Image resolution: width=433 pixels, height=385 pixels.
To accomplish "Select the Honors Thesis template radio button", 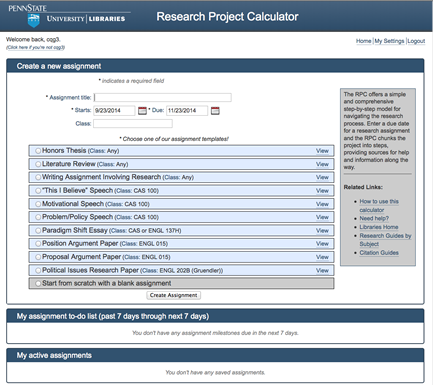I will pos(38,151).
